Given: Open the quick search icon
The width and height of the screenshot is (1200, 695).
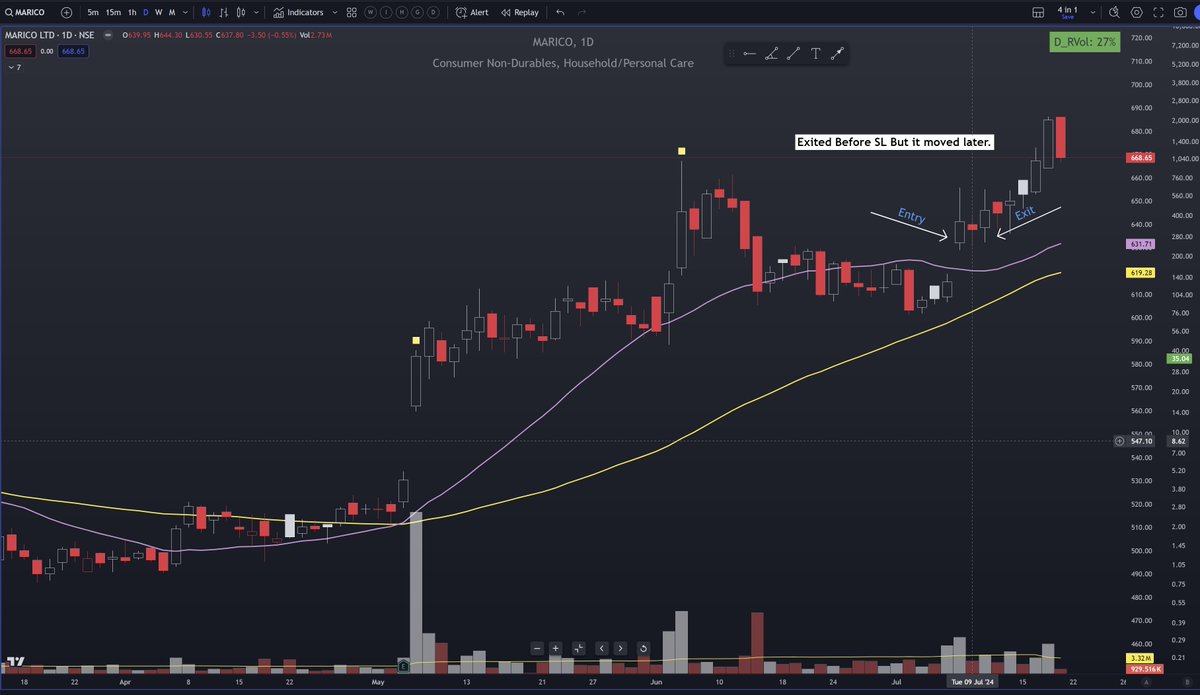Looking at the screenshot, I should coord(1113,13).
